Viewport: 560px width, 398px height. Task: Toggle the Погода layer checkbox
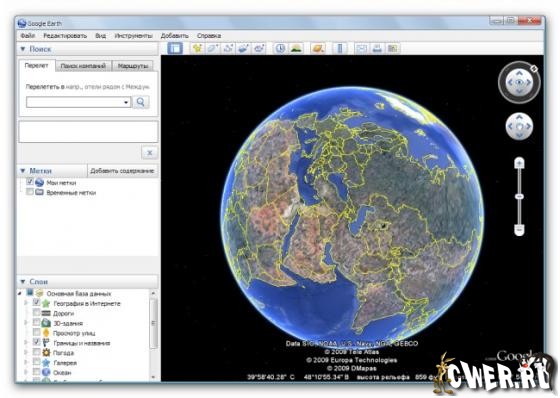36,352
